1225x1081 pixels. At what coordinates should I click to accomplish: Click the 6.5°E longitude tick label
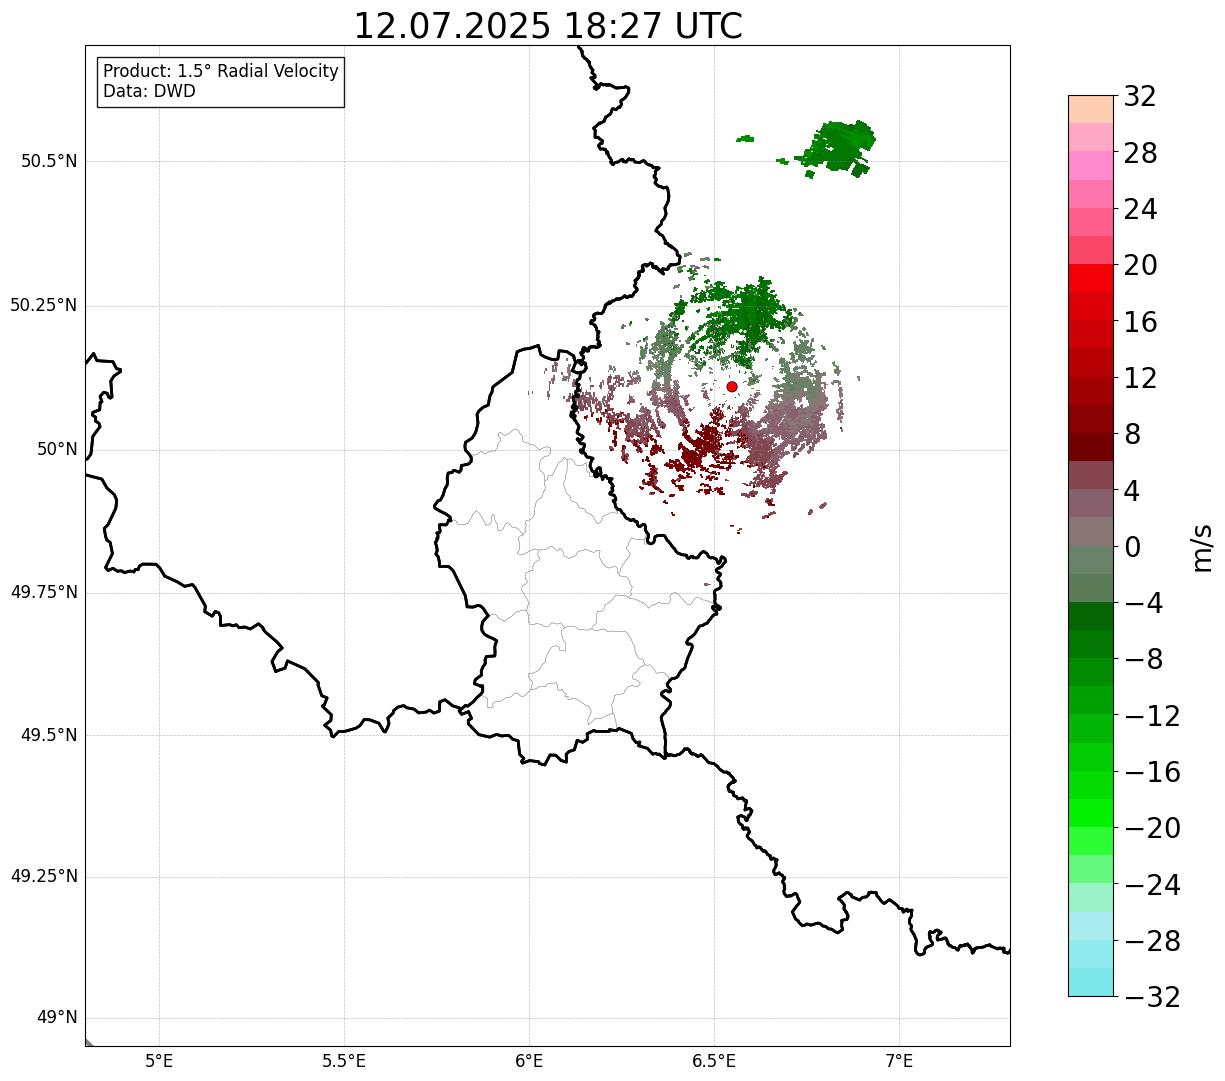pyautogui.click(x=714, y=1061)
